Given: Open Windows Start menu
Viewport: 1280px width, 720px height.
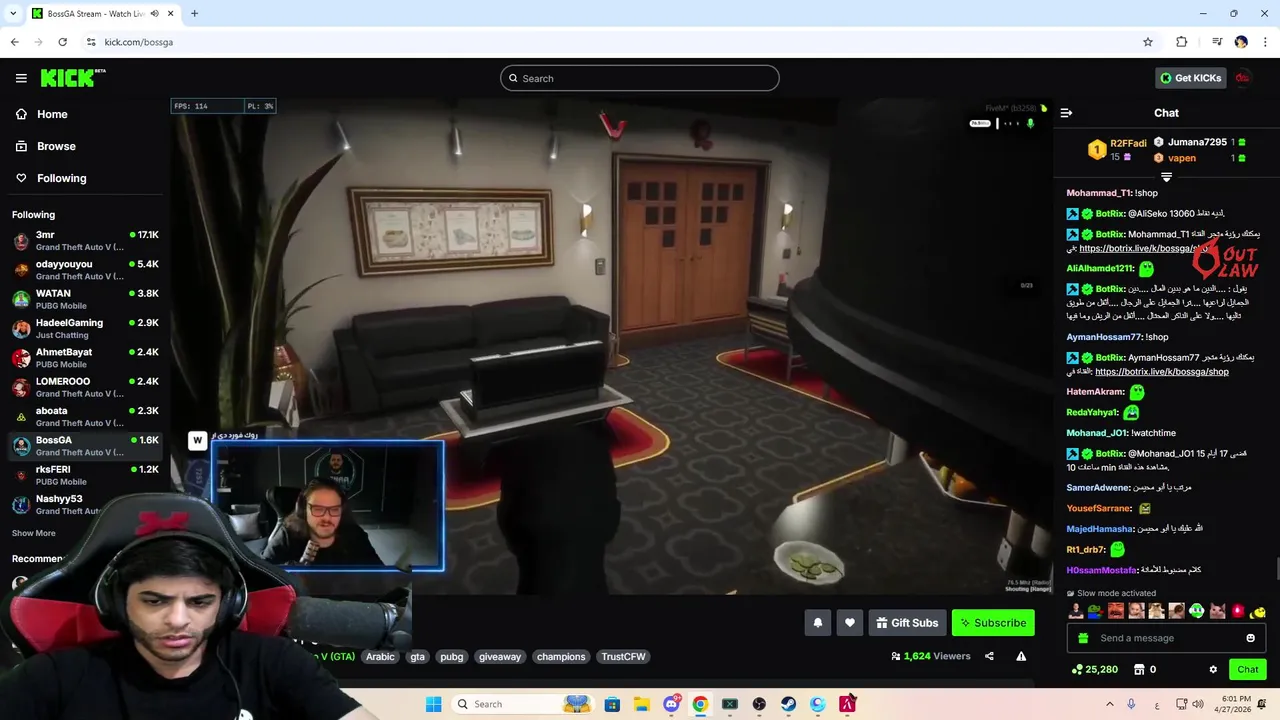Looking at the screenshot, I should (433, 704).
